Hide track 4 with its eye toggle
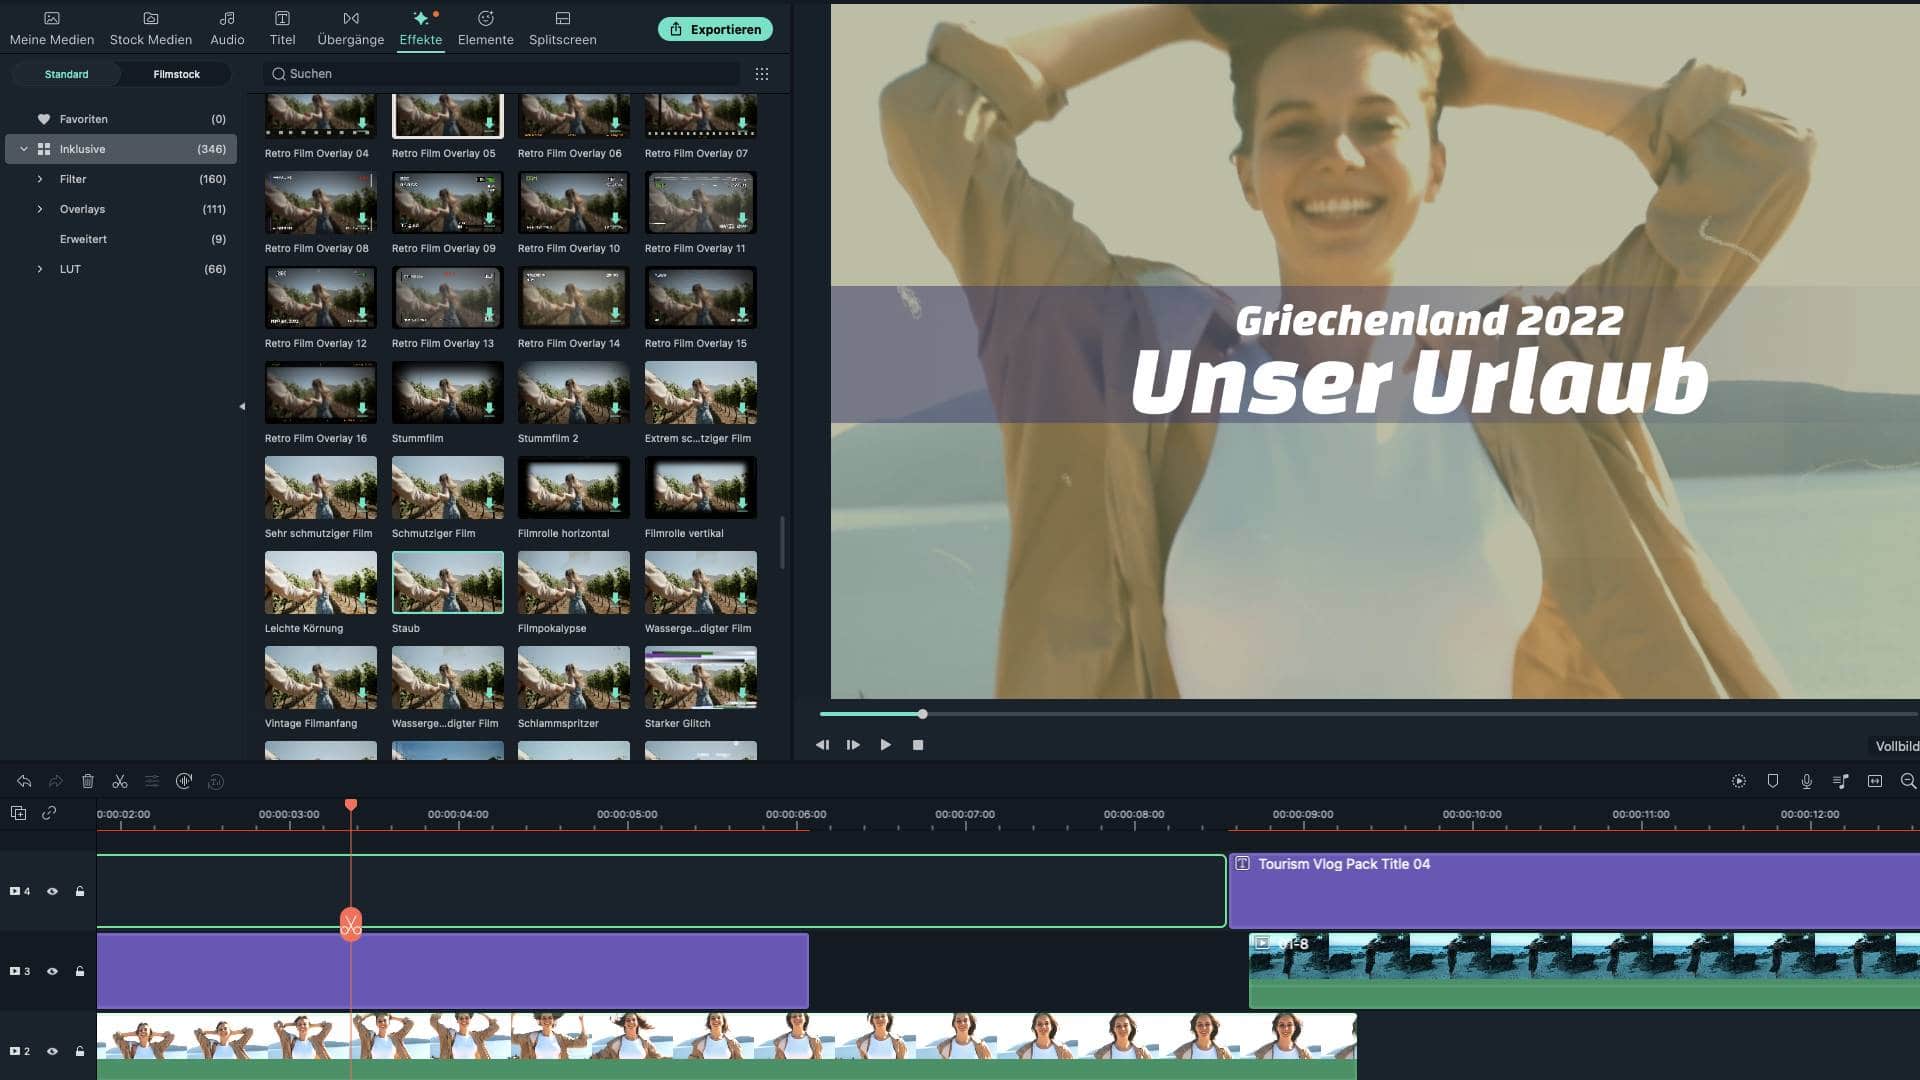The height and width of the screenshot is (1080, 1920). click(x=52, y=890)
